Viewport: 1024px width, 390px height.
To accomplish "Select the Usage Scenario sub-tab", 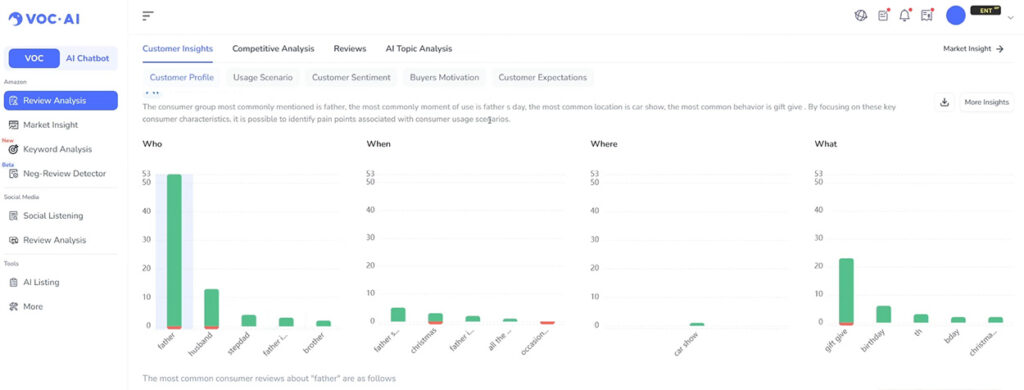I will 263,78.
